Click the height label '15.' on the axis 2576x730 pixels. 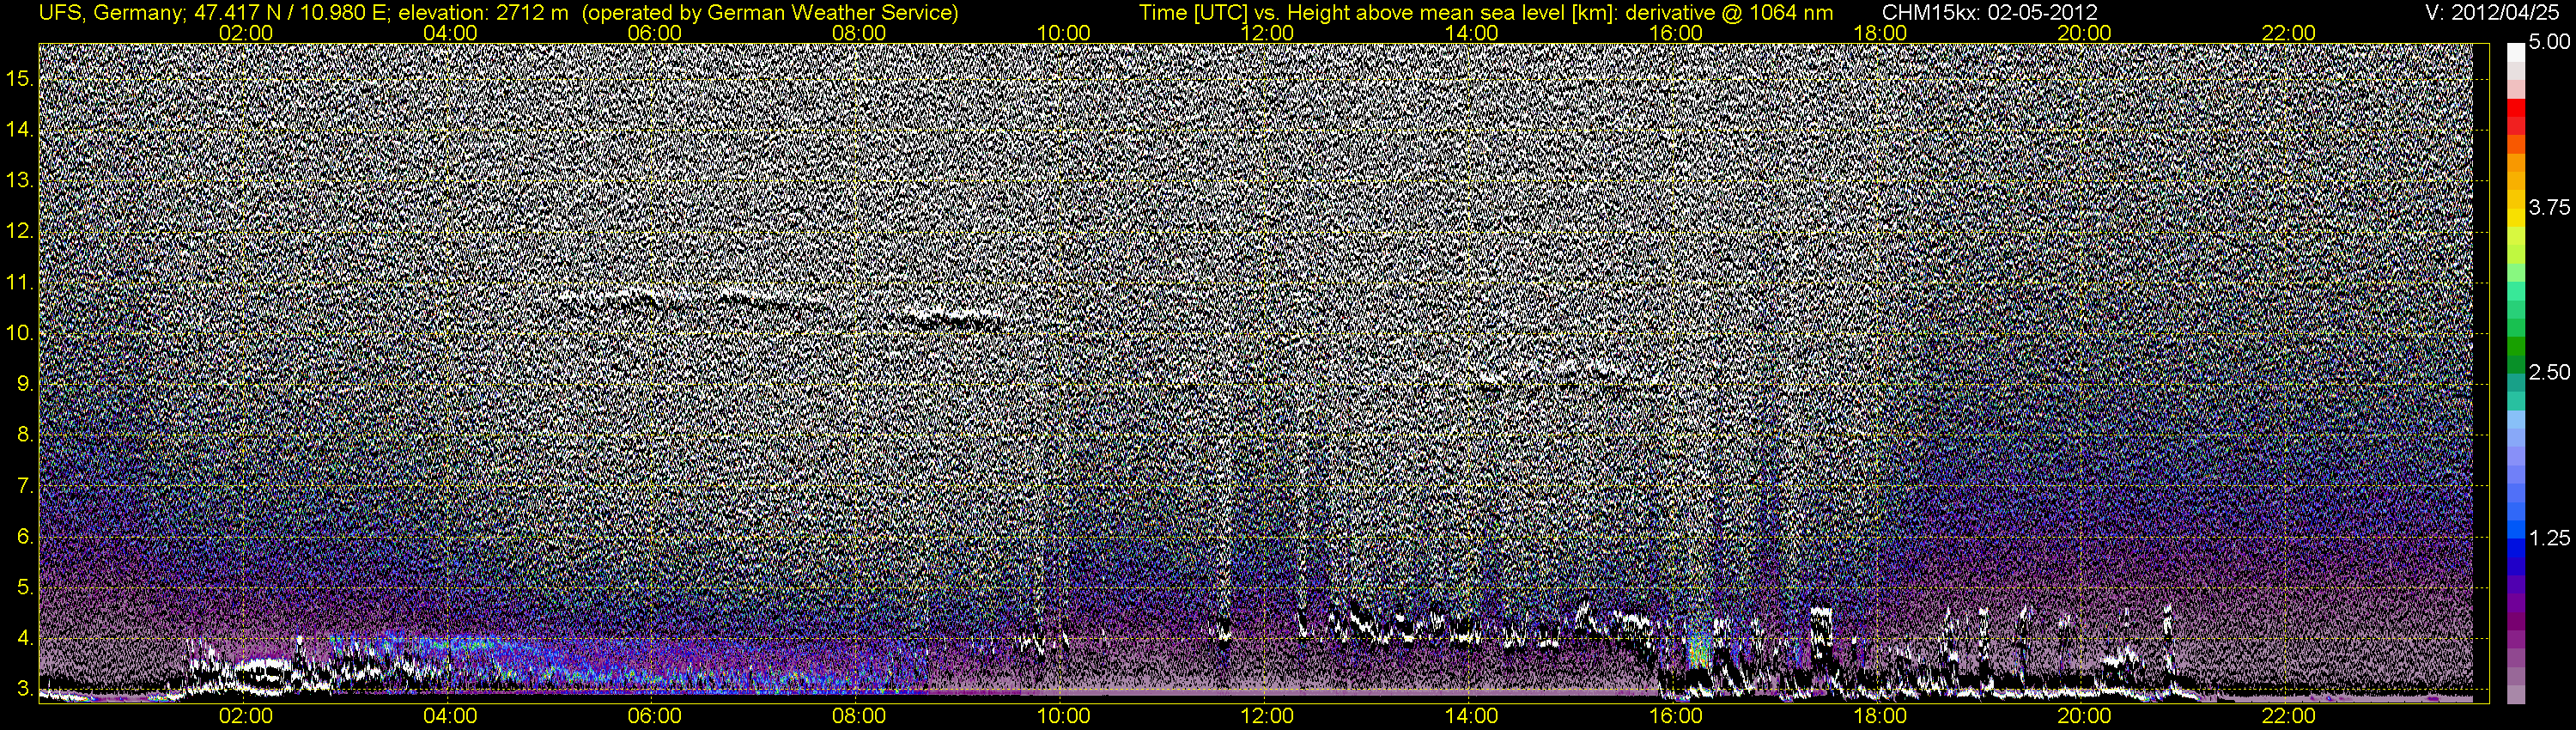[x=20, y=79]
